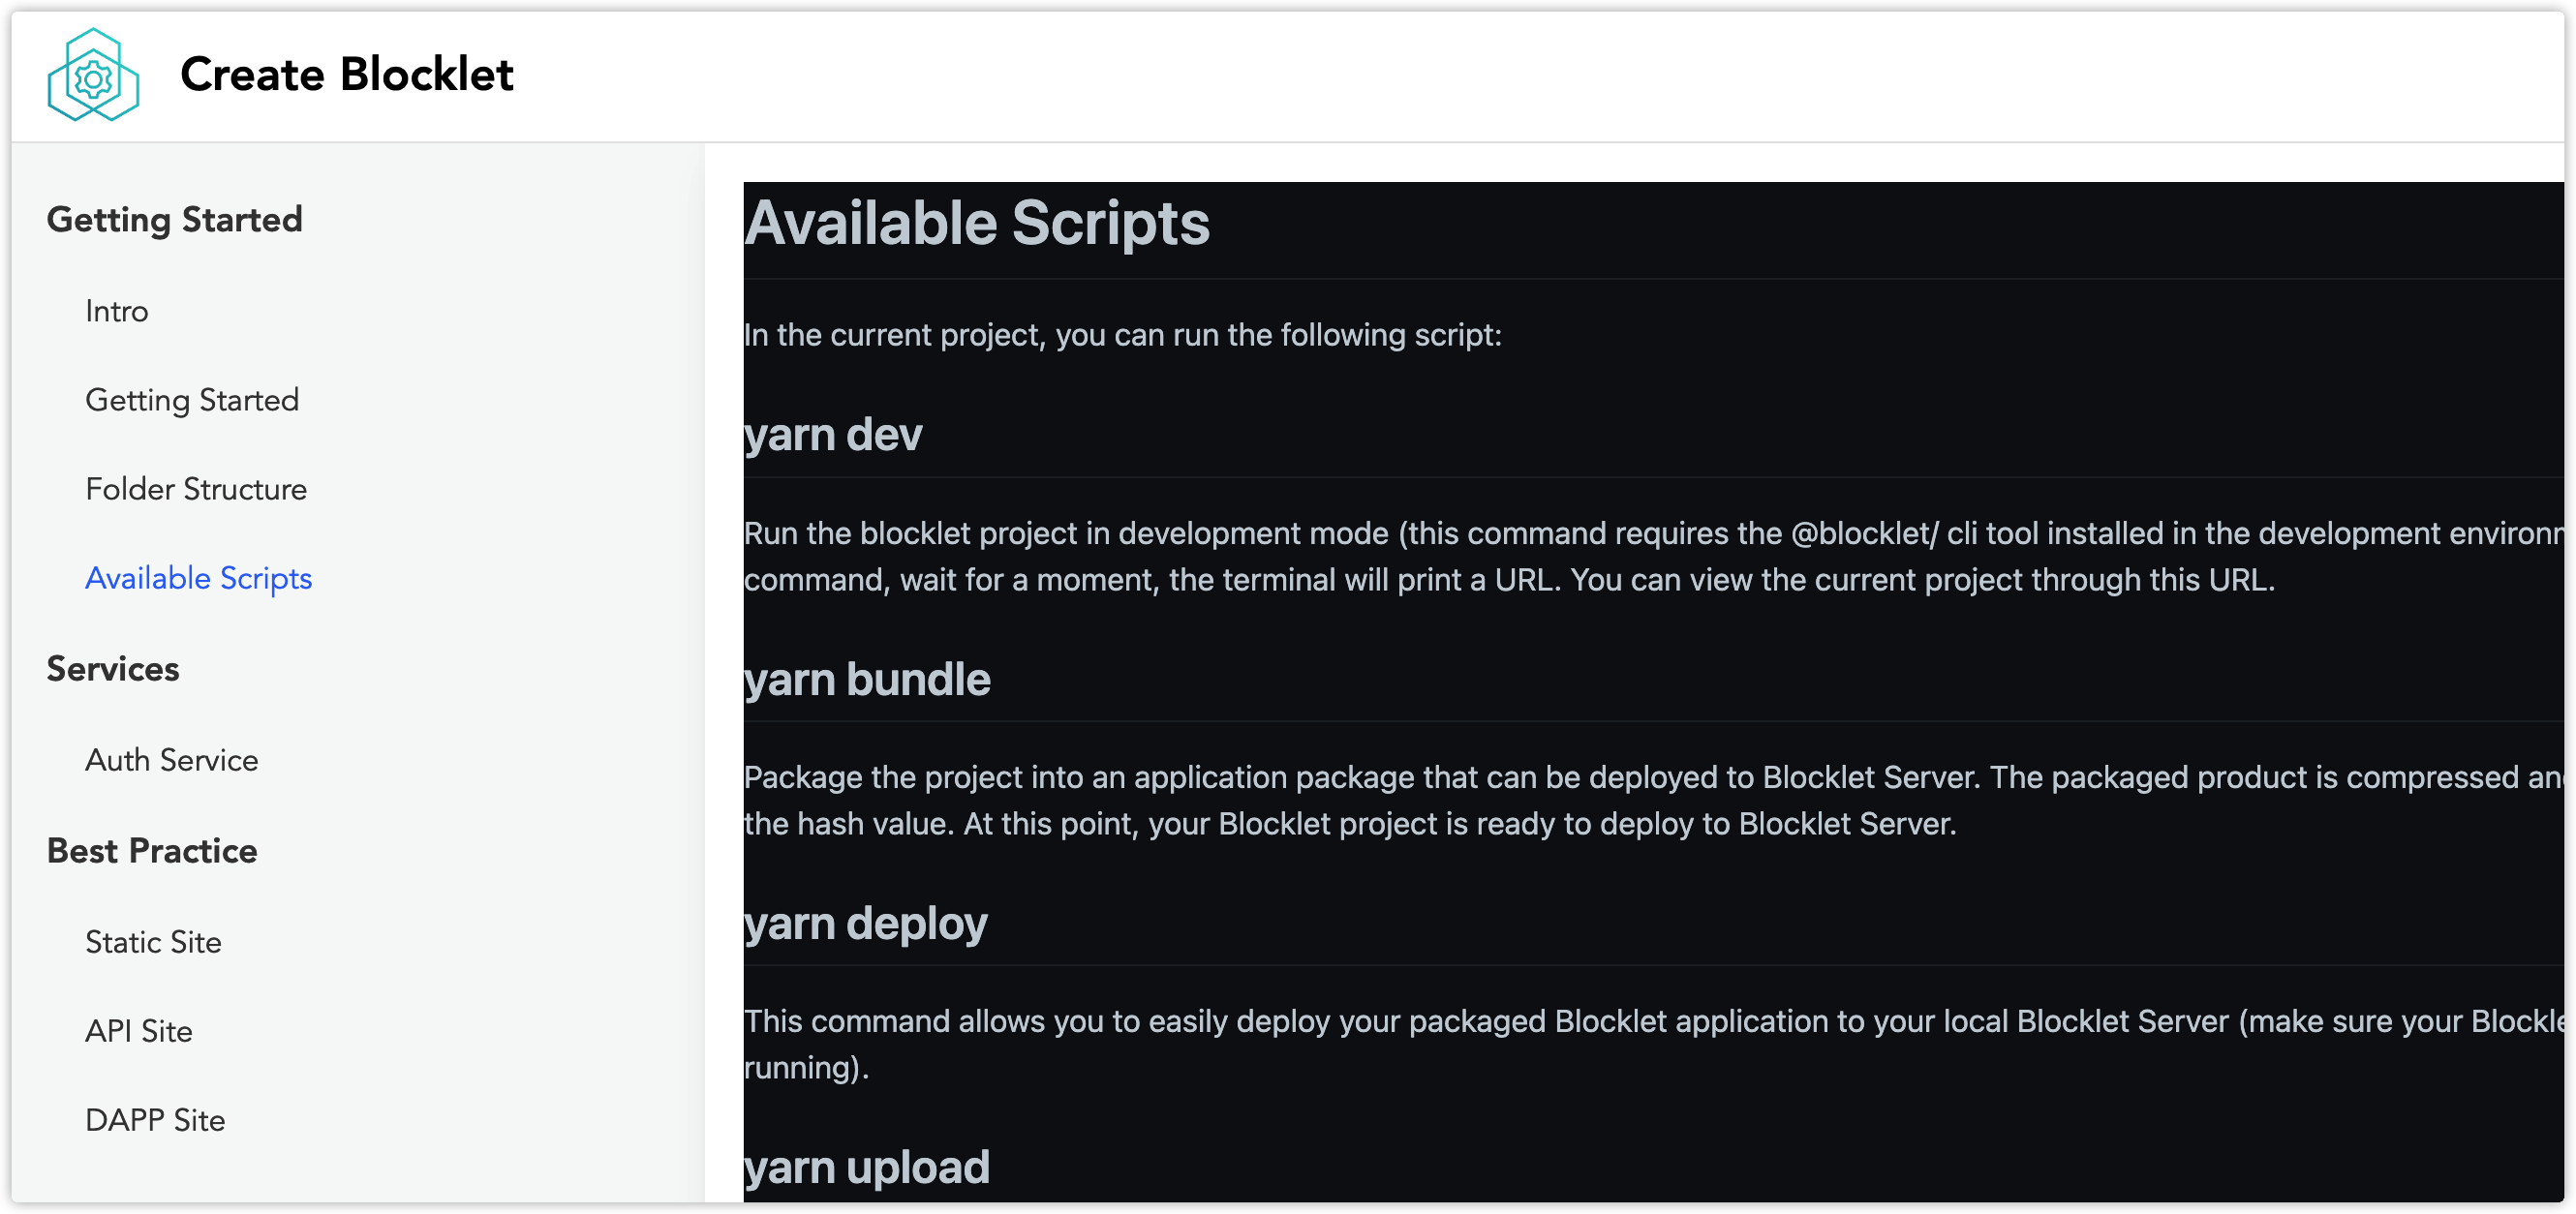
Task: Open the Intro page in sidebar
Action: pyautogui.click(x=117, y=312)
